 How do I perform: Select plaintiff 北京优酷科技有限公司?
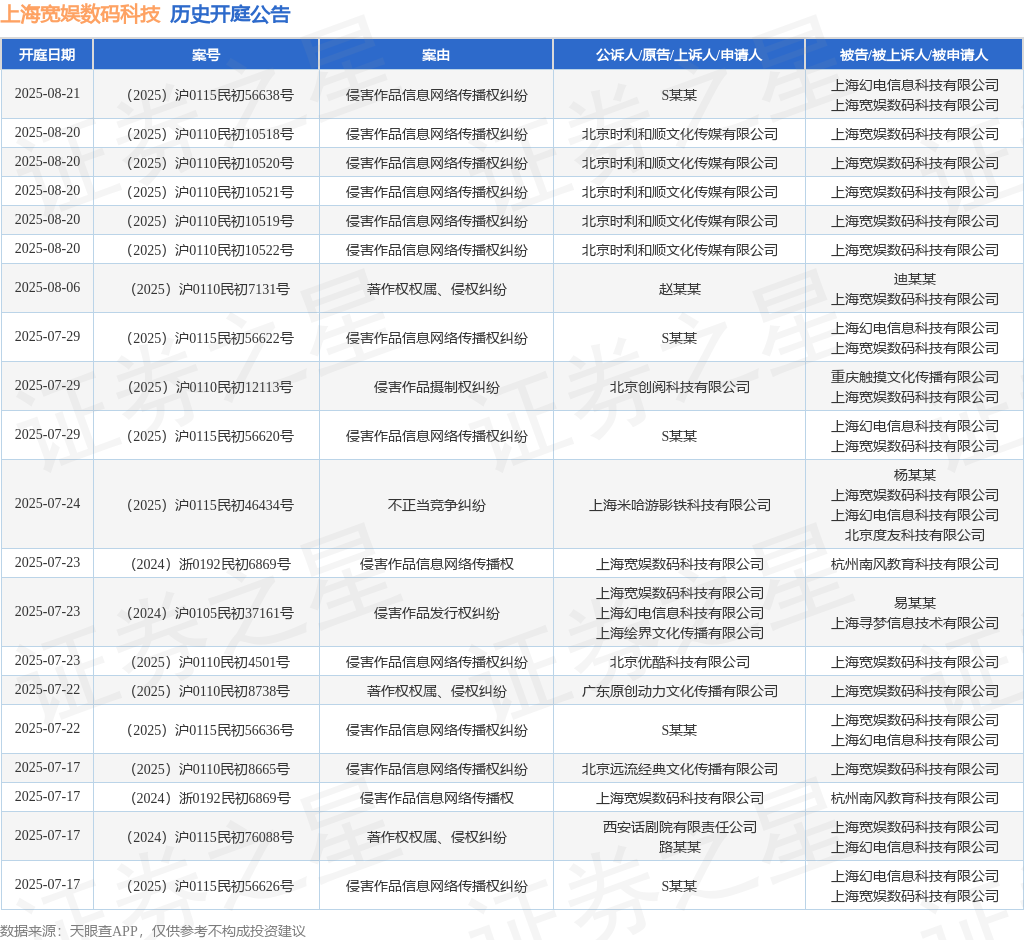point(679,662)
